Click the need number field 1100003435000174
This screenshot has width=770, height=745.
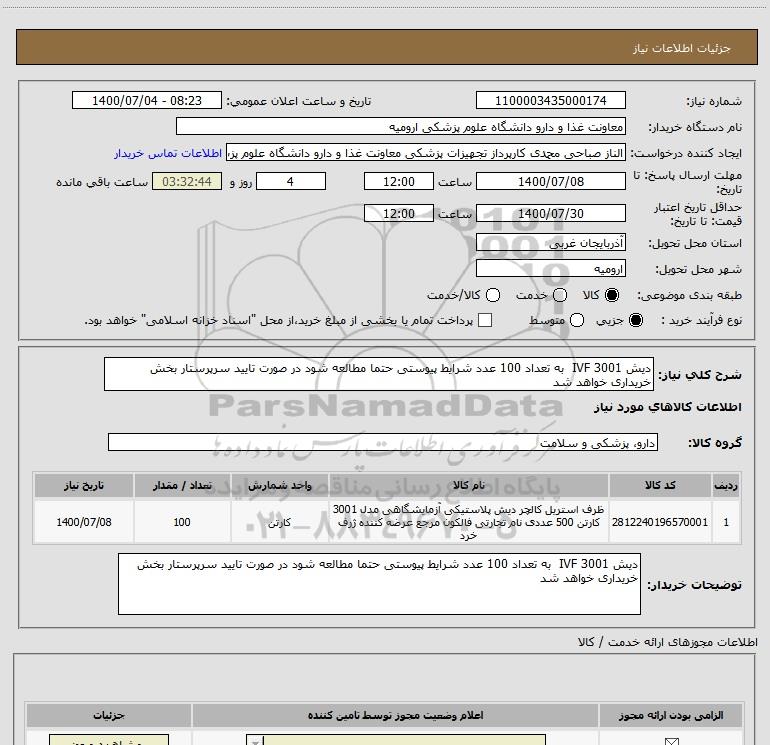[x=550, y=101]
